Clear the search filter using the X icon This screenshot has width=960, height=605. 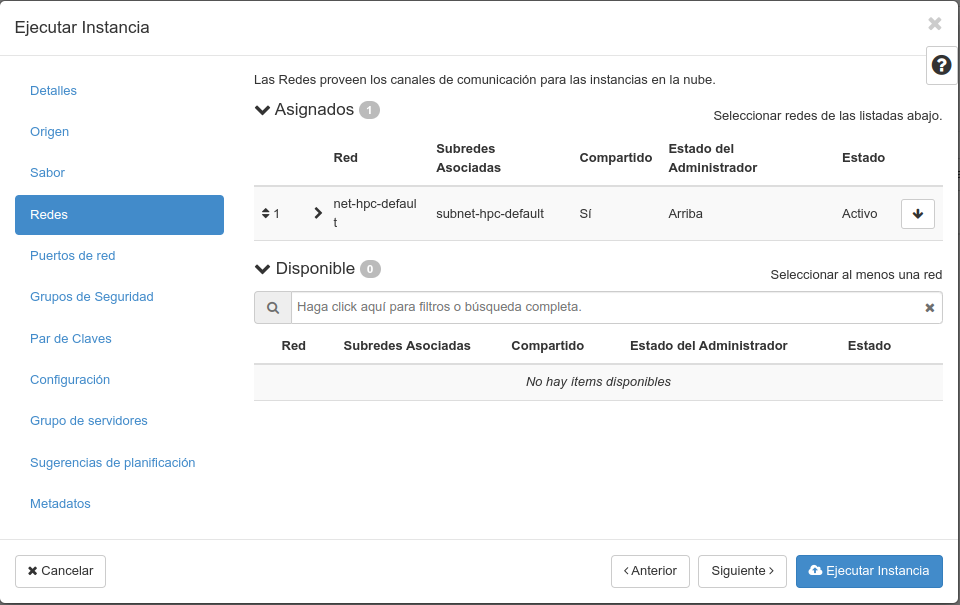click(x=929, y=307)
